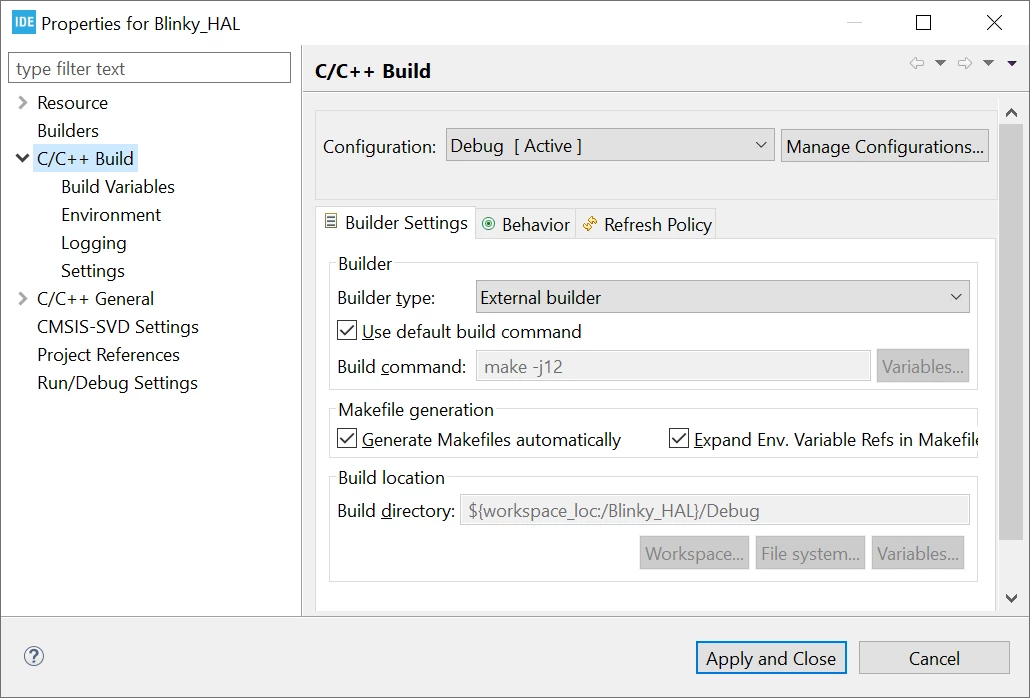Click Variables button under Build directory

[x=918, y=554]
